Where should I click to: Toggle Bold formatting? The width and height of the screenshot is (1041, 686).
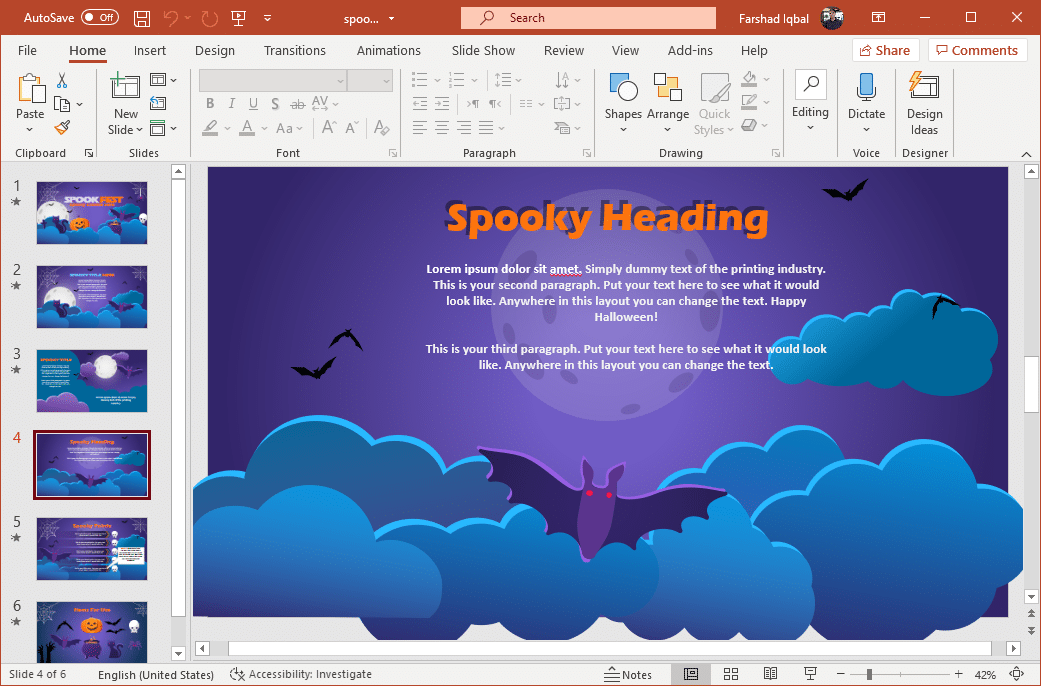coord(210,103)
